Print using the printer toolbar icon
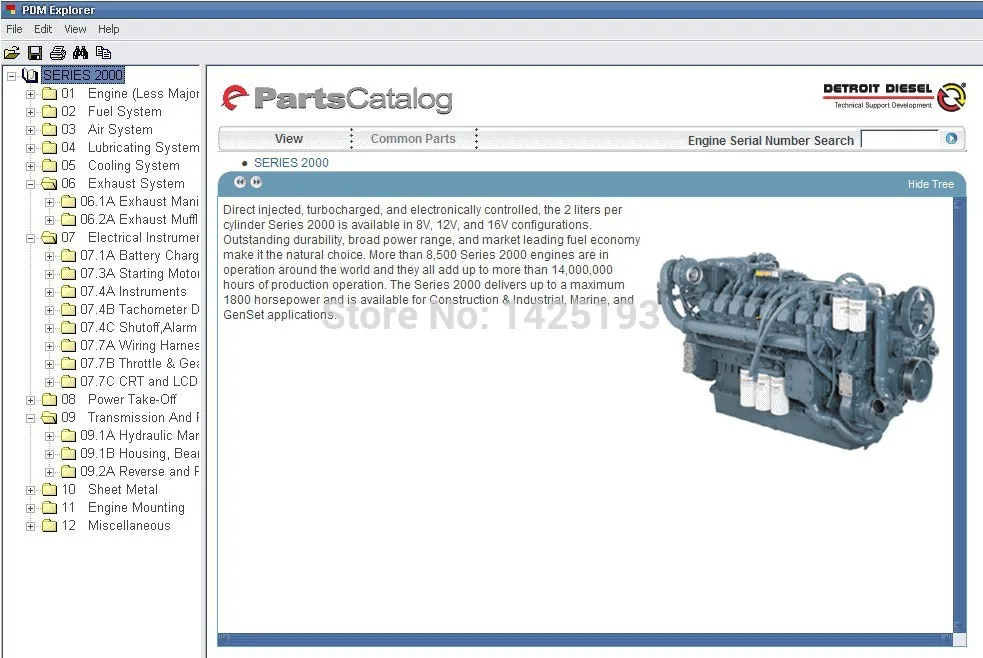Screen dimensions: 983x658 click(58, 53)
